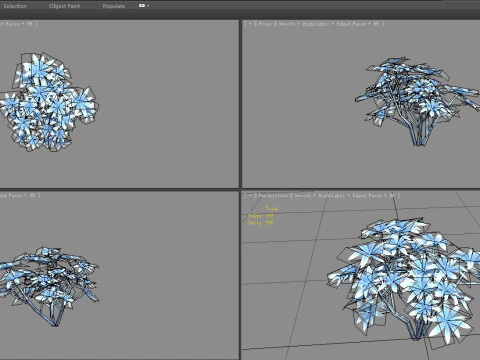Image resolution: width=480 pixels, height=360 pixels.
Task: Click the yellow Polys statistic text
Action: coord(261,216)
